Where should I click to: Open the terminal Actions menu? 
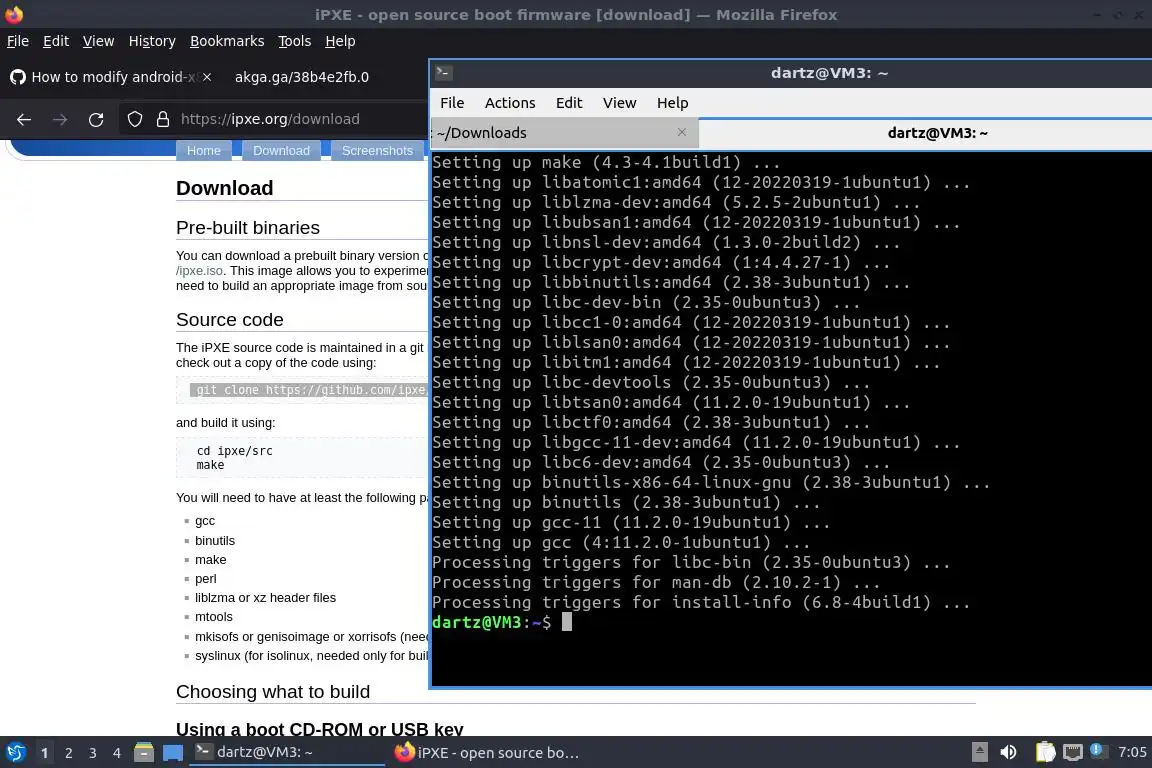(x=510, y=103)
